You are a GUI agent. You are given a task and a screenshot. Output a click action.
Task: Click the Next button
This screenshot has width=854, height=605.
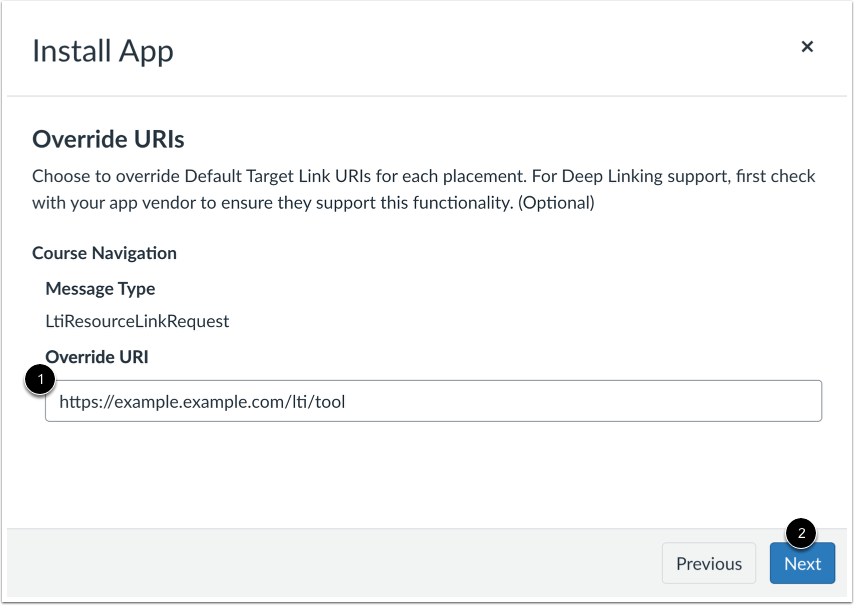[x=802, y=563]
